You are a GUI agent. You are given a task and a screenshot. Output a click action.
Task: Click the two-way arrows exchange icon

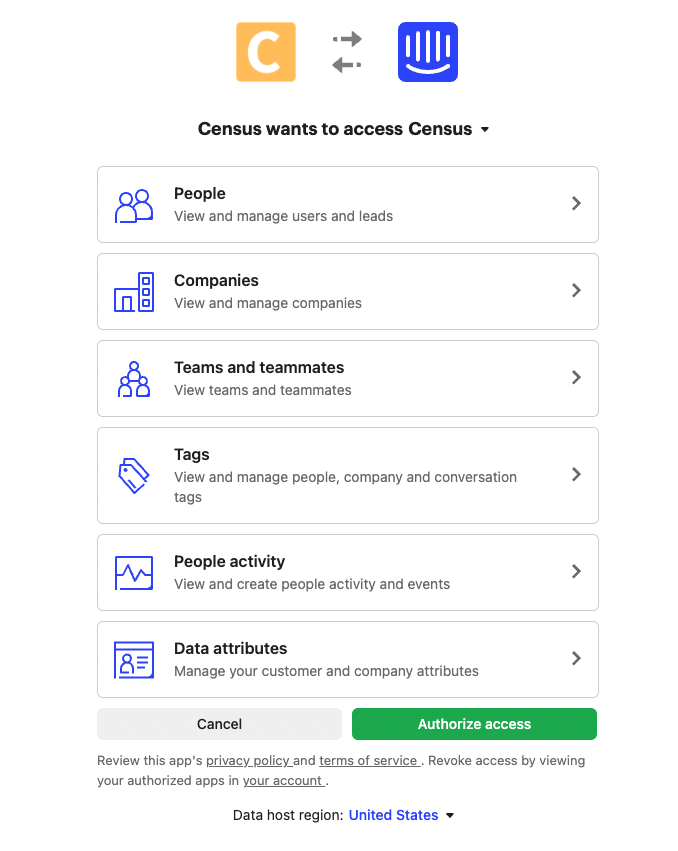pyautogui.click(x=347, y=52)
